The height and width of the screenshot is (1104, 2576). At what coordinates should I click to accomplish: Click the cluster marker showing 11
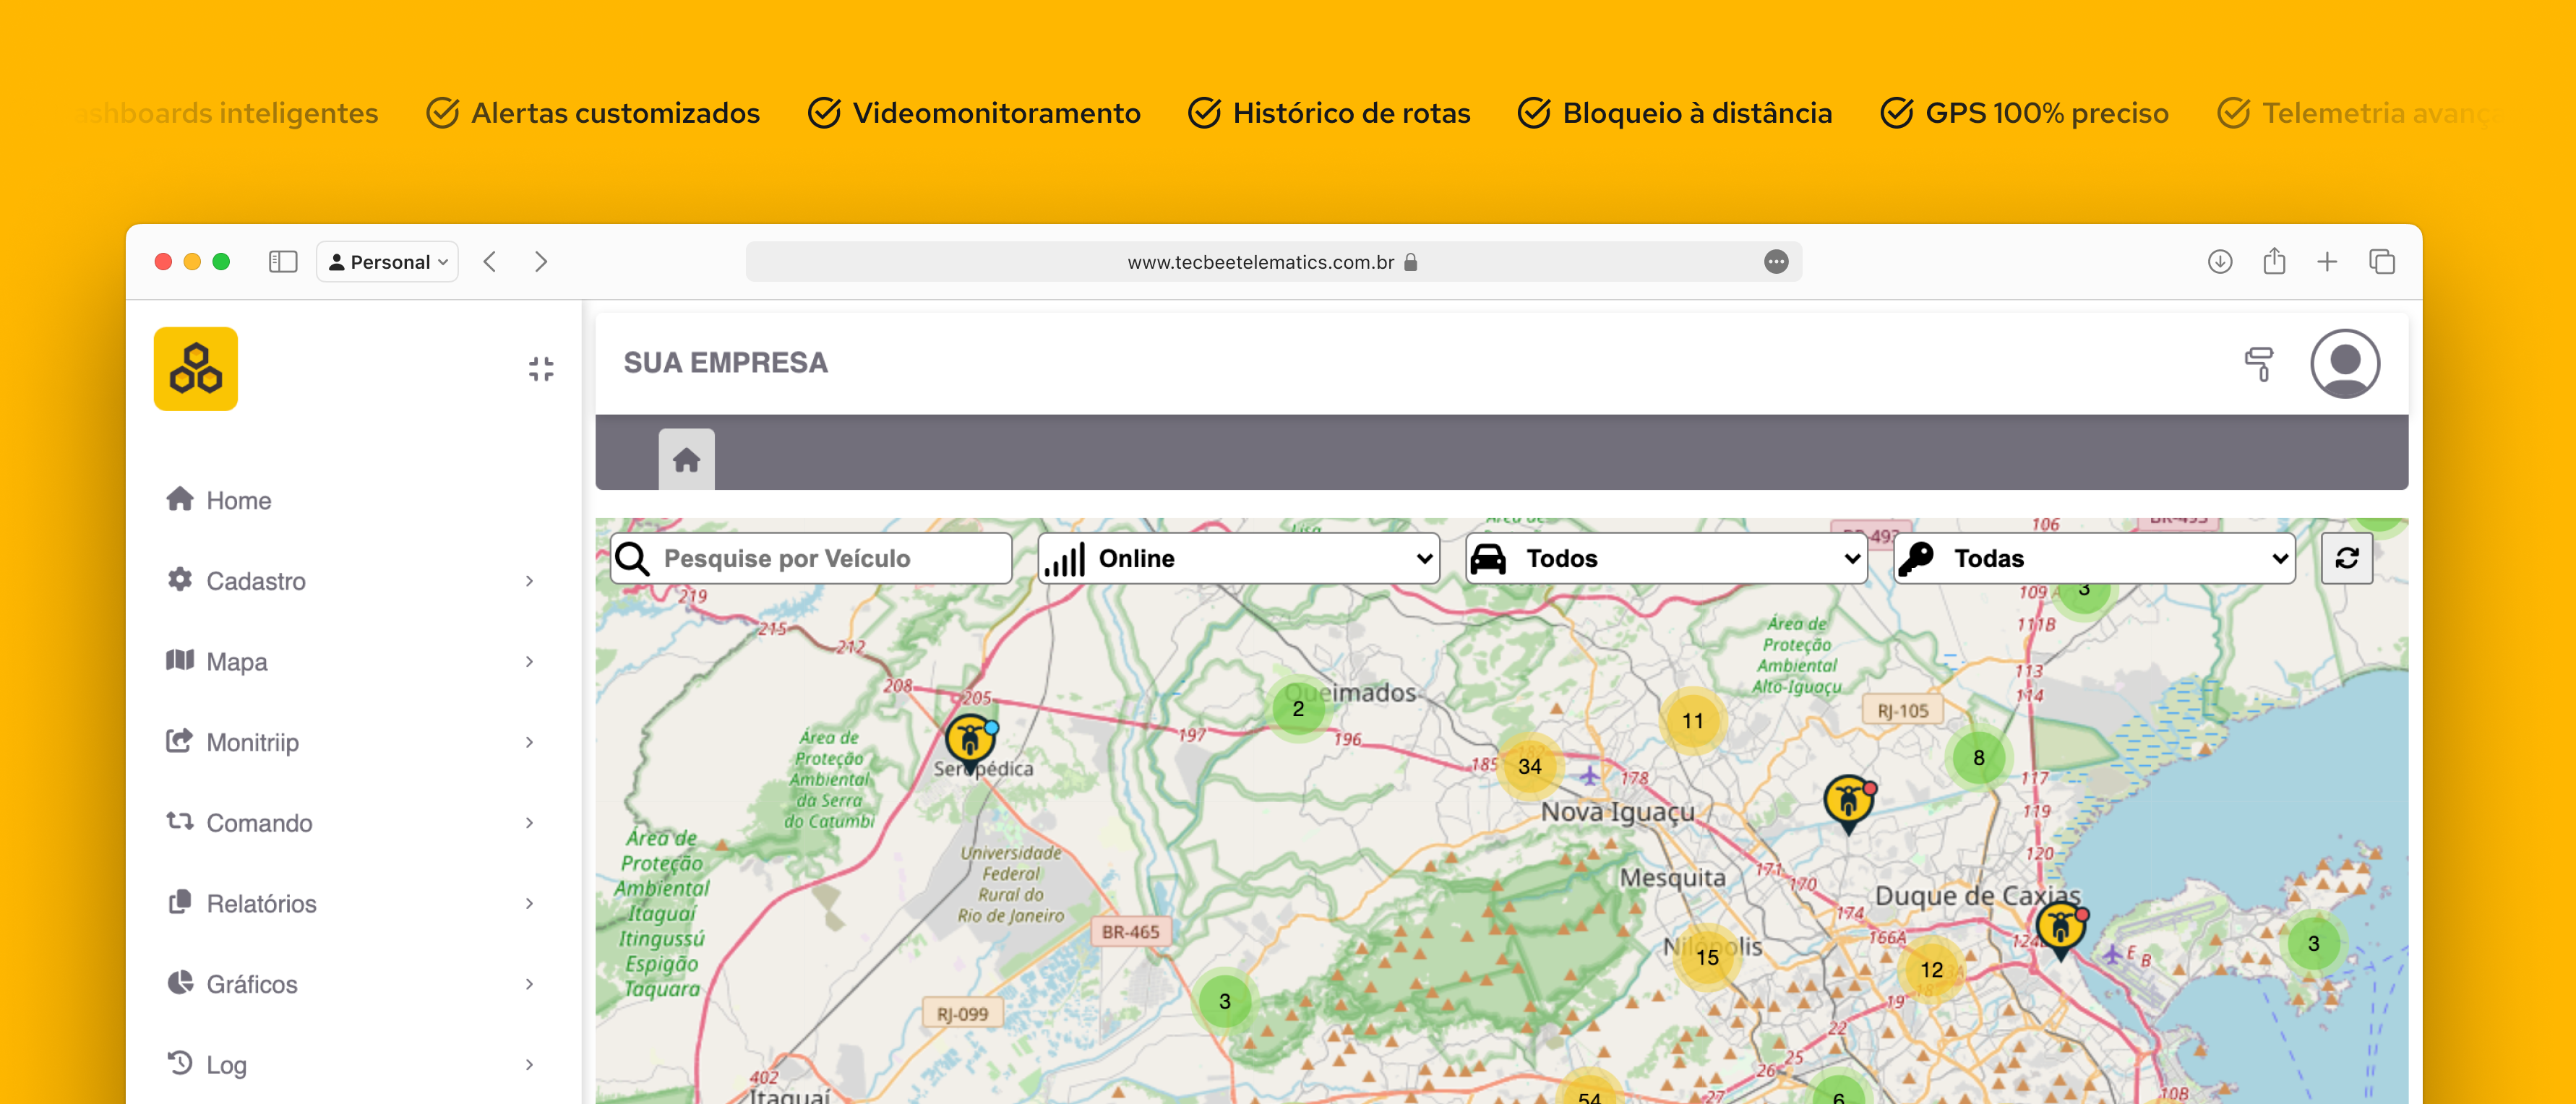(x=1692, y=721)
